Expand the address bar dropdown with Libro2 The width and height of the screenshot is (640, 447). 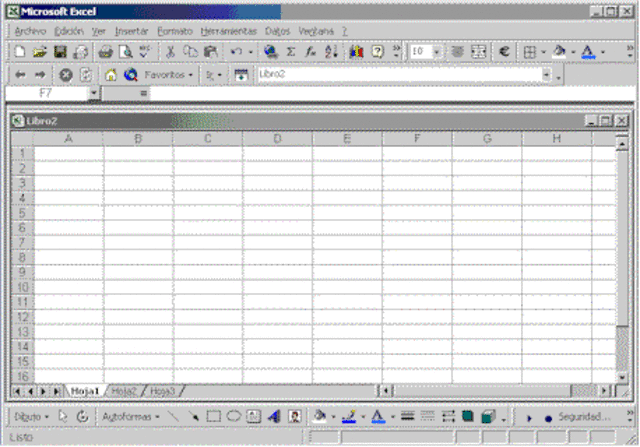[x=546, y=74]
